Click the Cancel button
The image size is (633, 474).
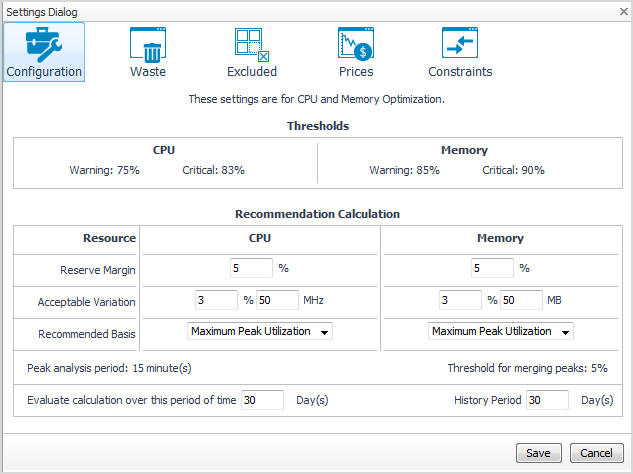[x=596, y=453]
